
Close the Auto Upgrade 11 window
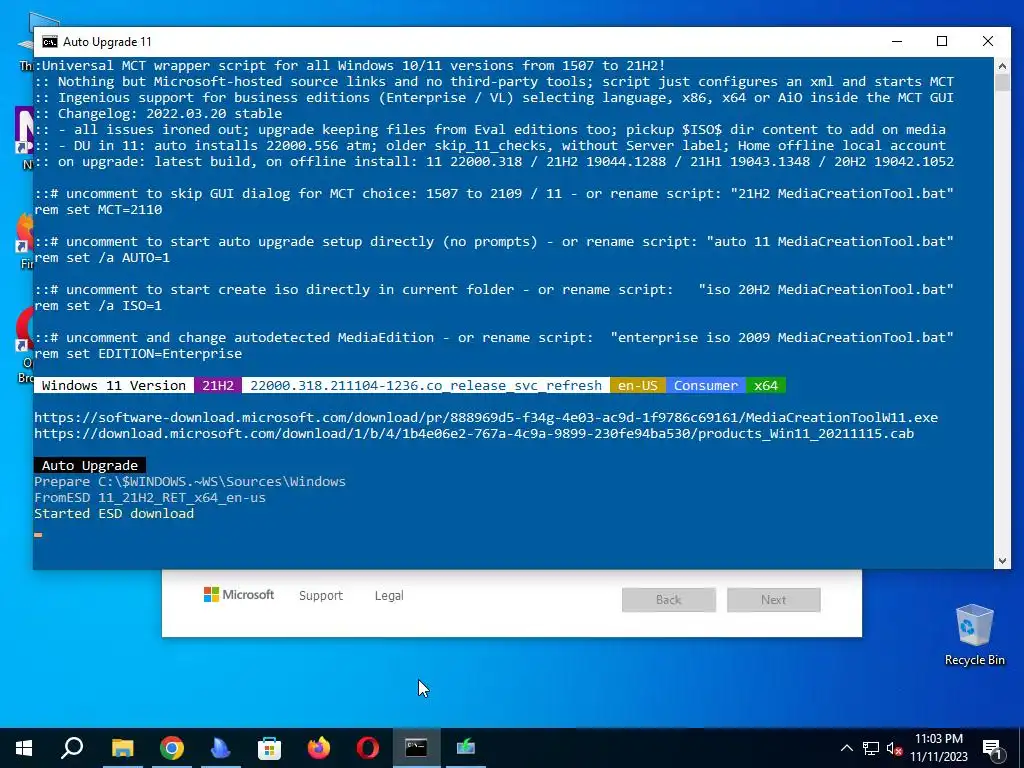[x=987, y=41]
